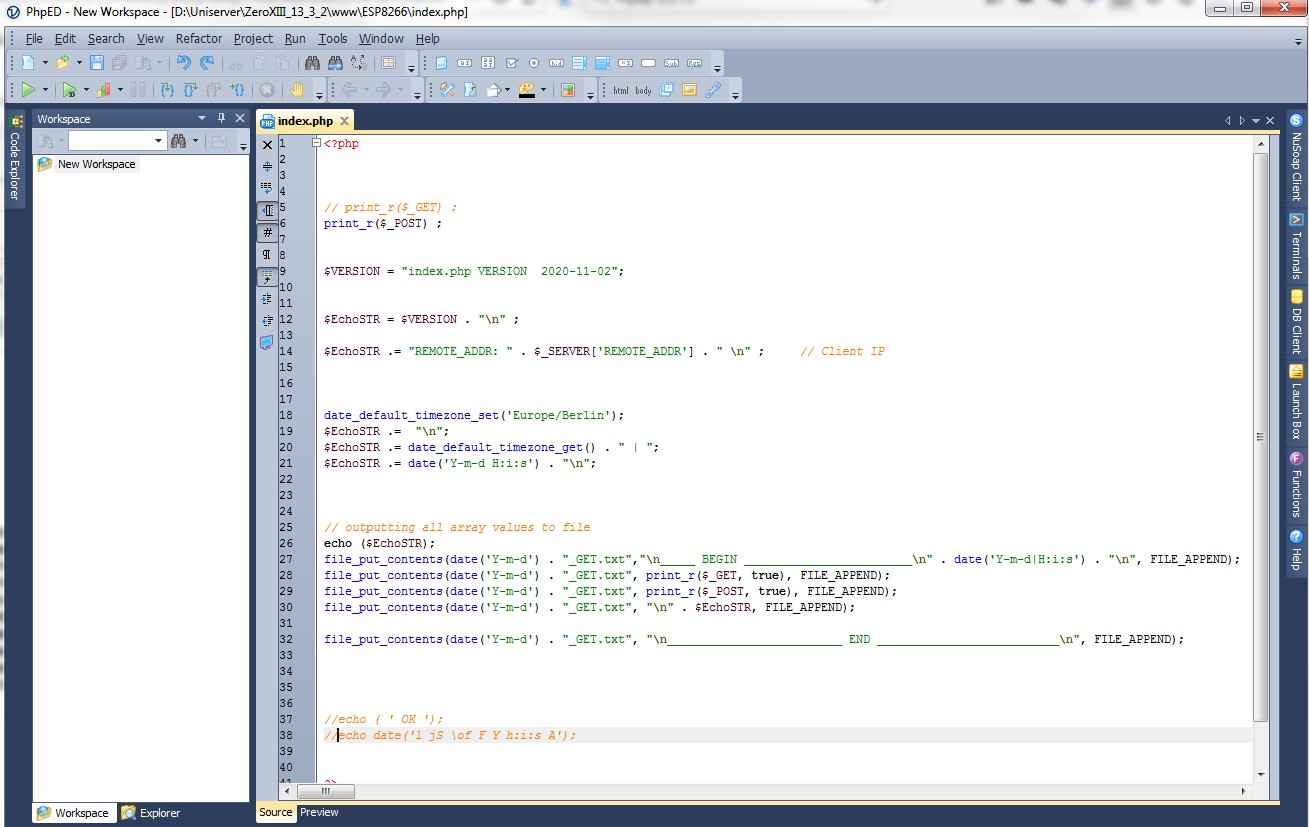Click the insert image icon in HTML toolbar
This screenshot has height=827, width=1309.
tap(689, 90)
